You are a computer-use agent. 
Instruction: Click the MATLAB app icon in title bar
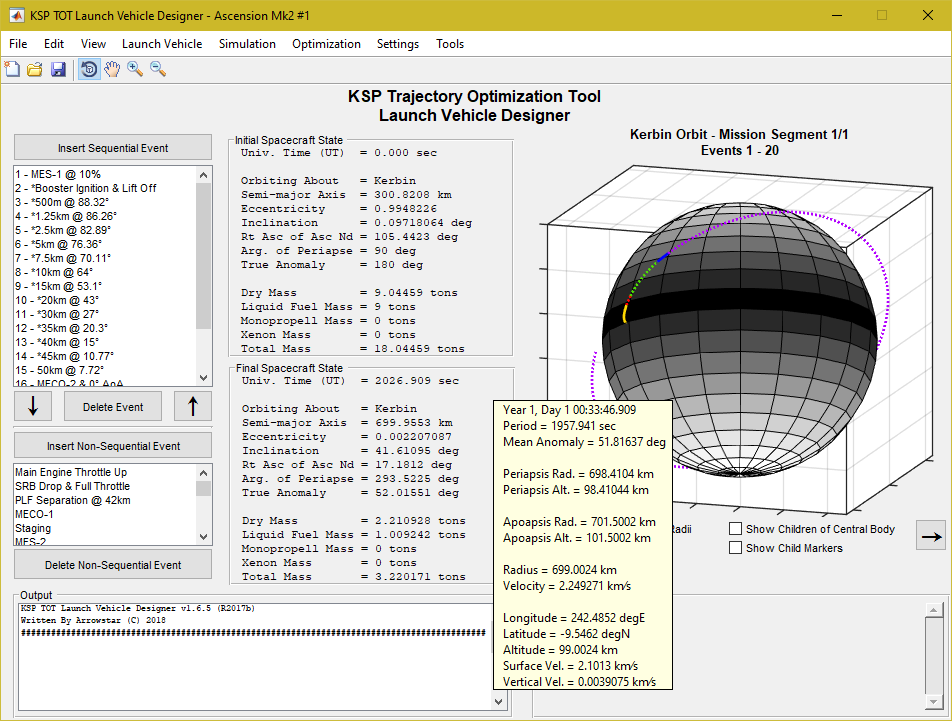click(x=16, y=15)
